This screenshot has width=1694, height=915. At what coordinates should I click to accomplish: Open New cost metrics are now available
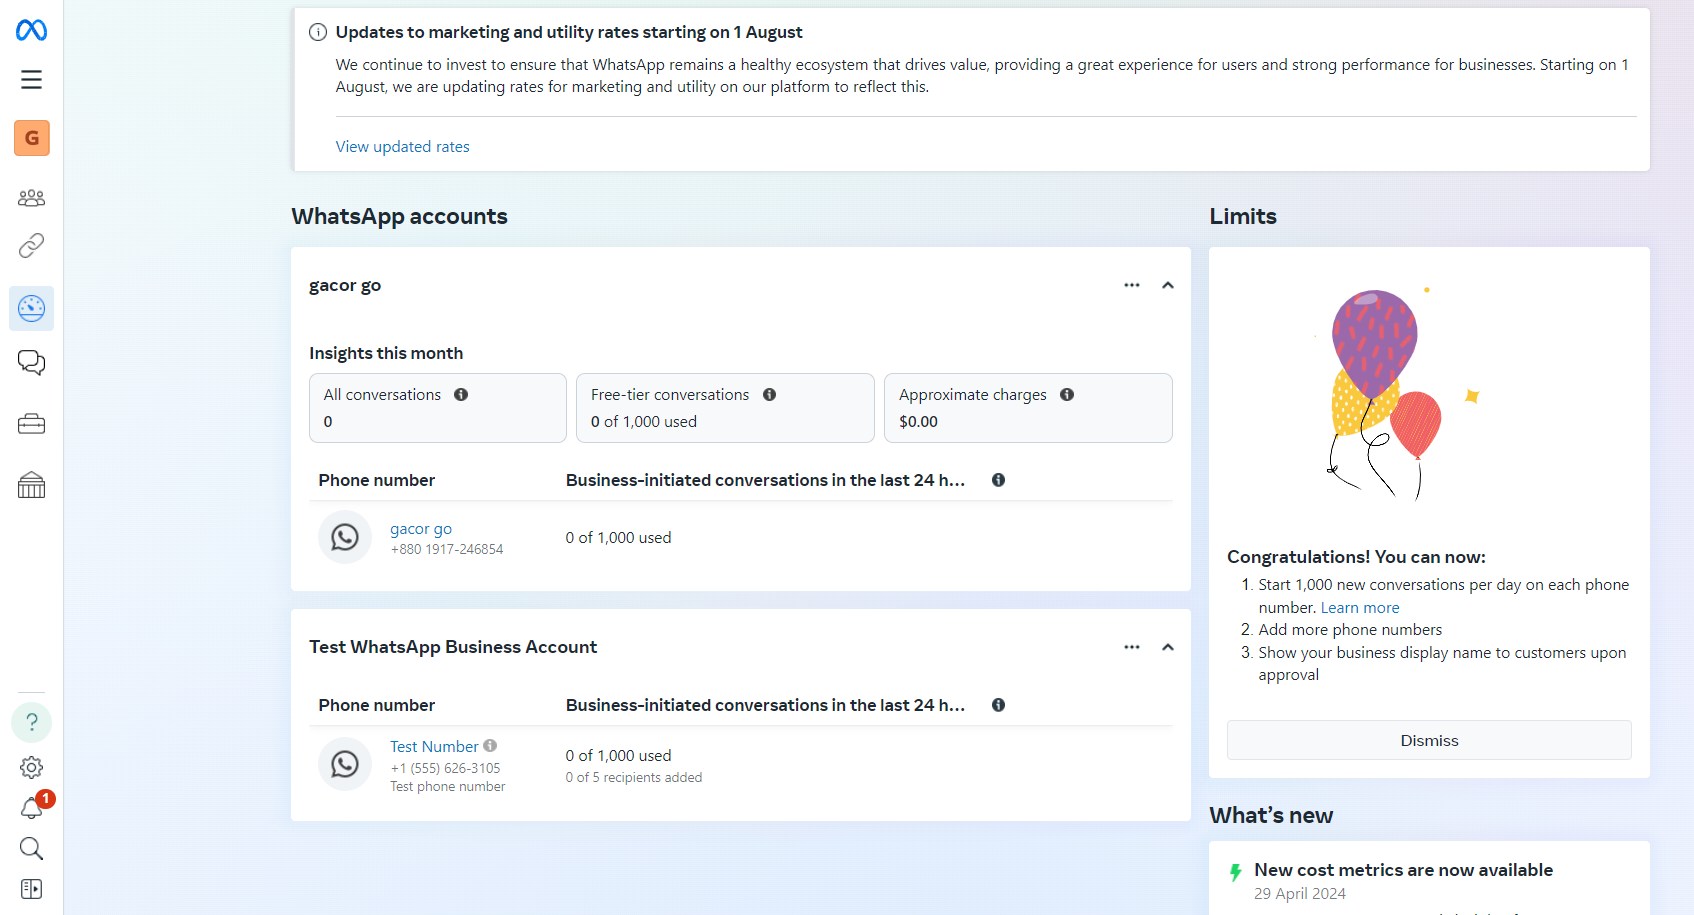click(1403, 870)
